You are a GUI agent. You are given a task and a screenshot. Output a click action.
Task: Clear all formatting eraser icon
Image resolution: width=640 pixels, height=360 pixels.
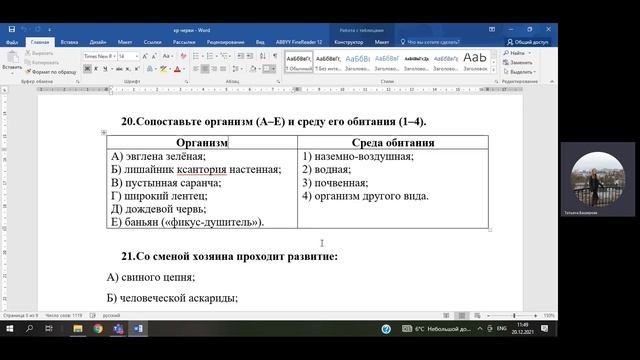(x=183, y=56)
